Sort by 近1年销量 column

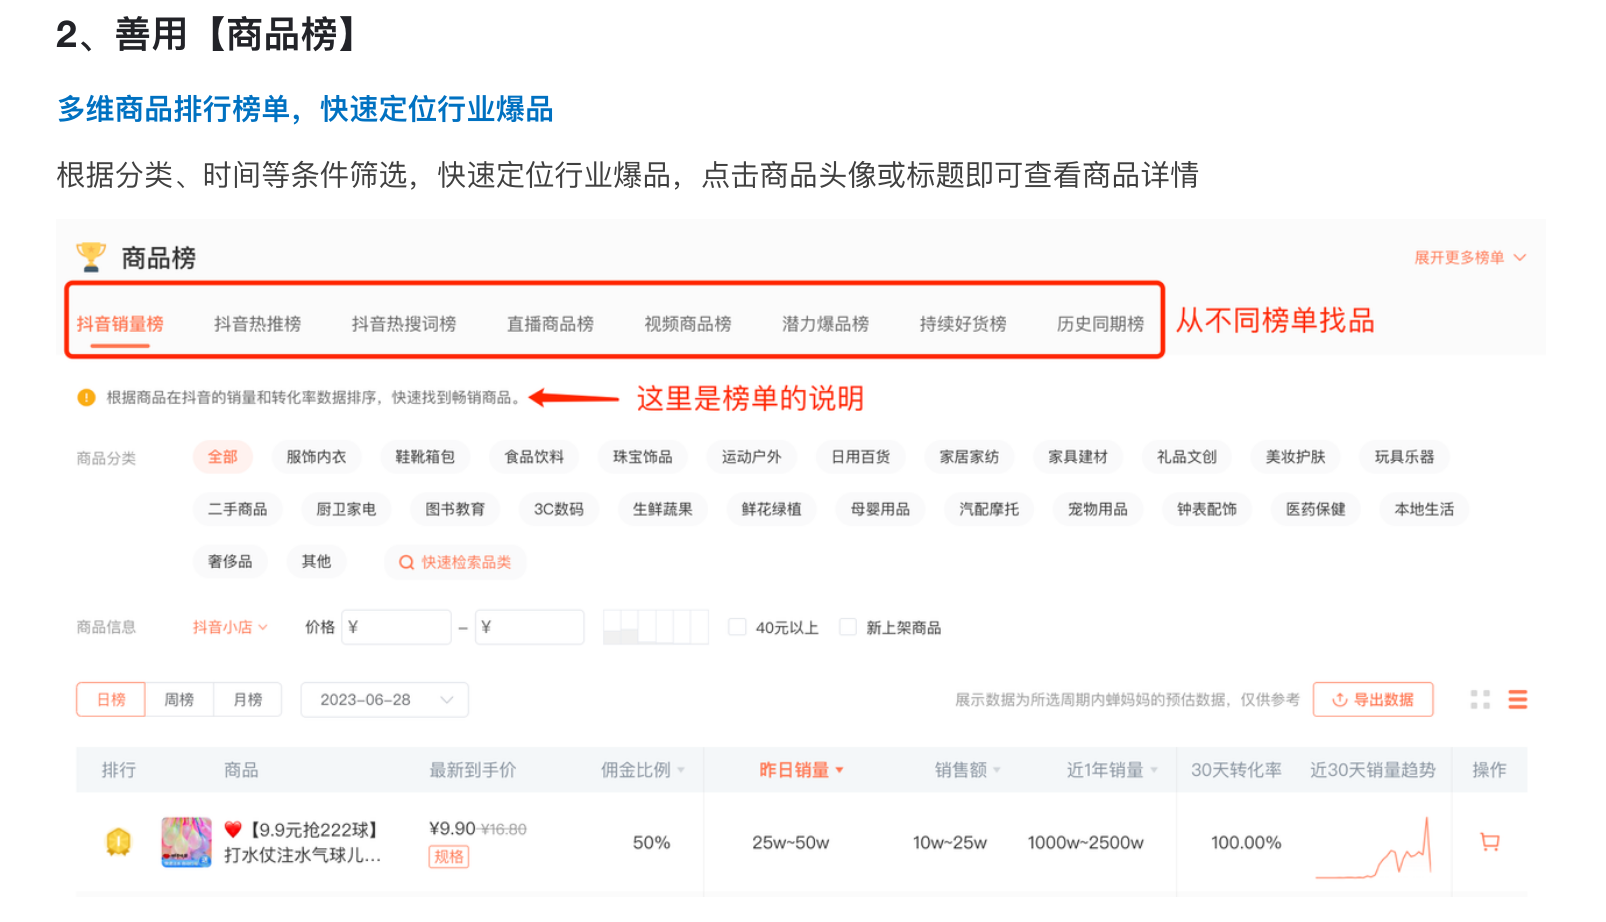tap(1112, 770)
